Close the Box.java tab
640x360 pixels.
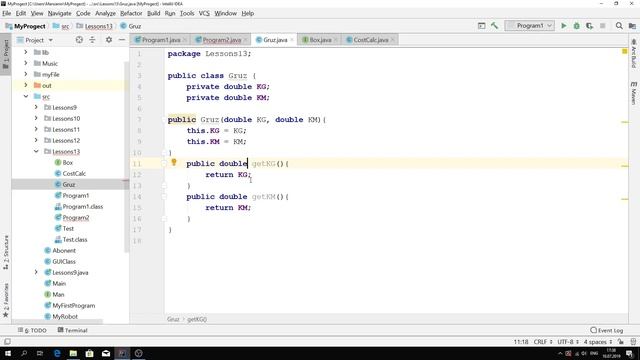pyautogui.click(x=336, y=40)
